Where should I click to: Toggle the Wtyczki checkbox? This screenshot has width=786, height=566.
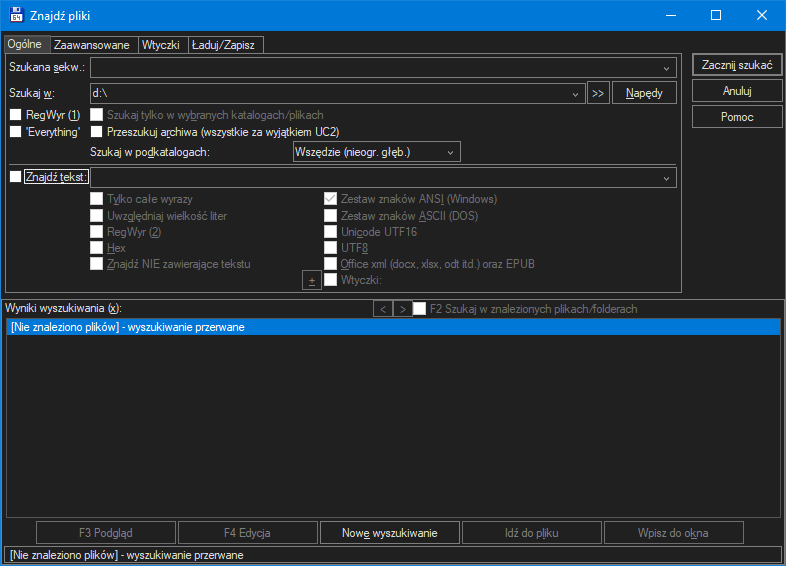(330, 280)
